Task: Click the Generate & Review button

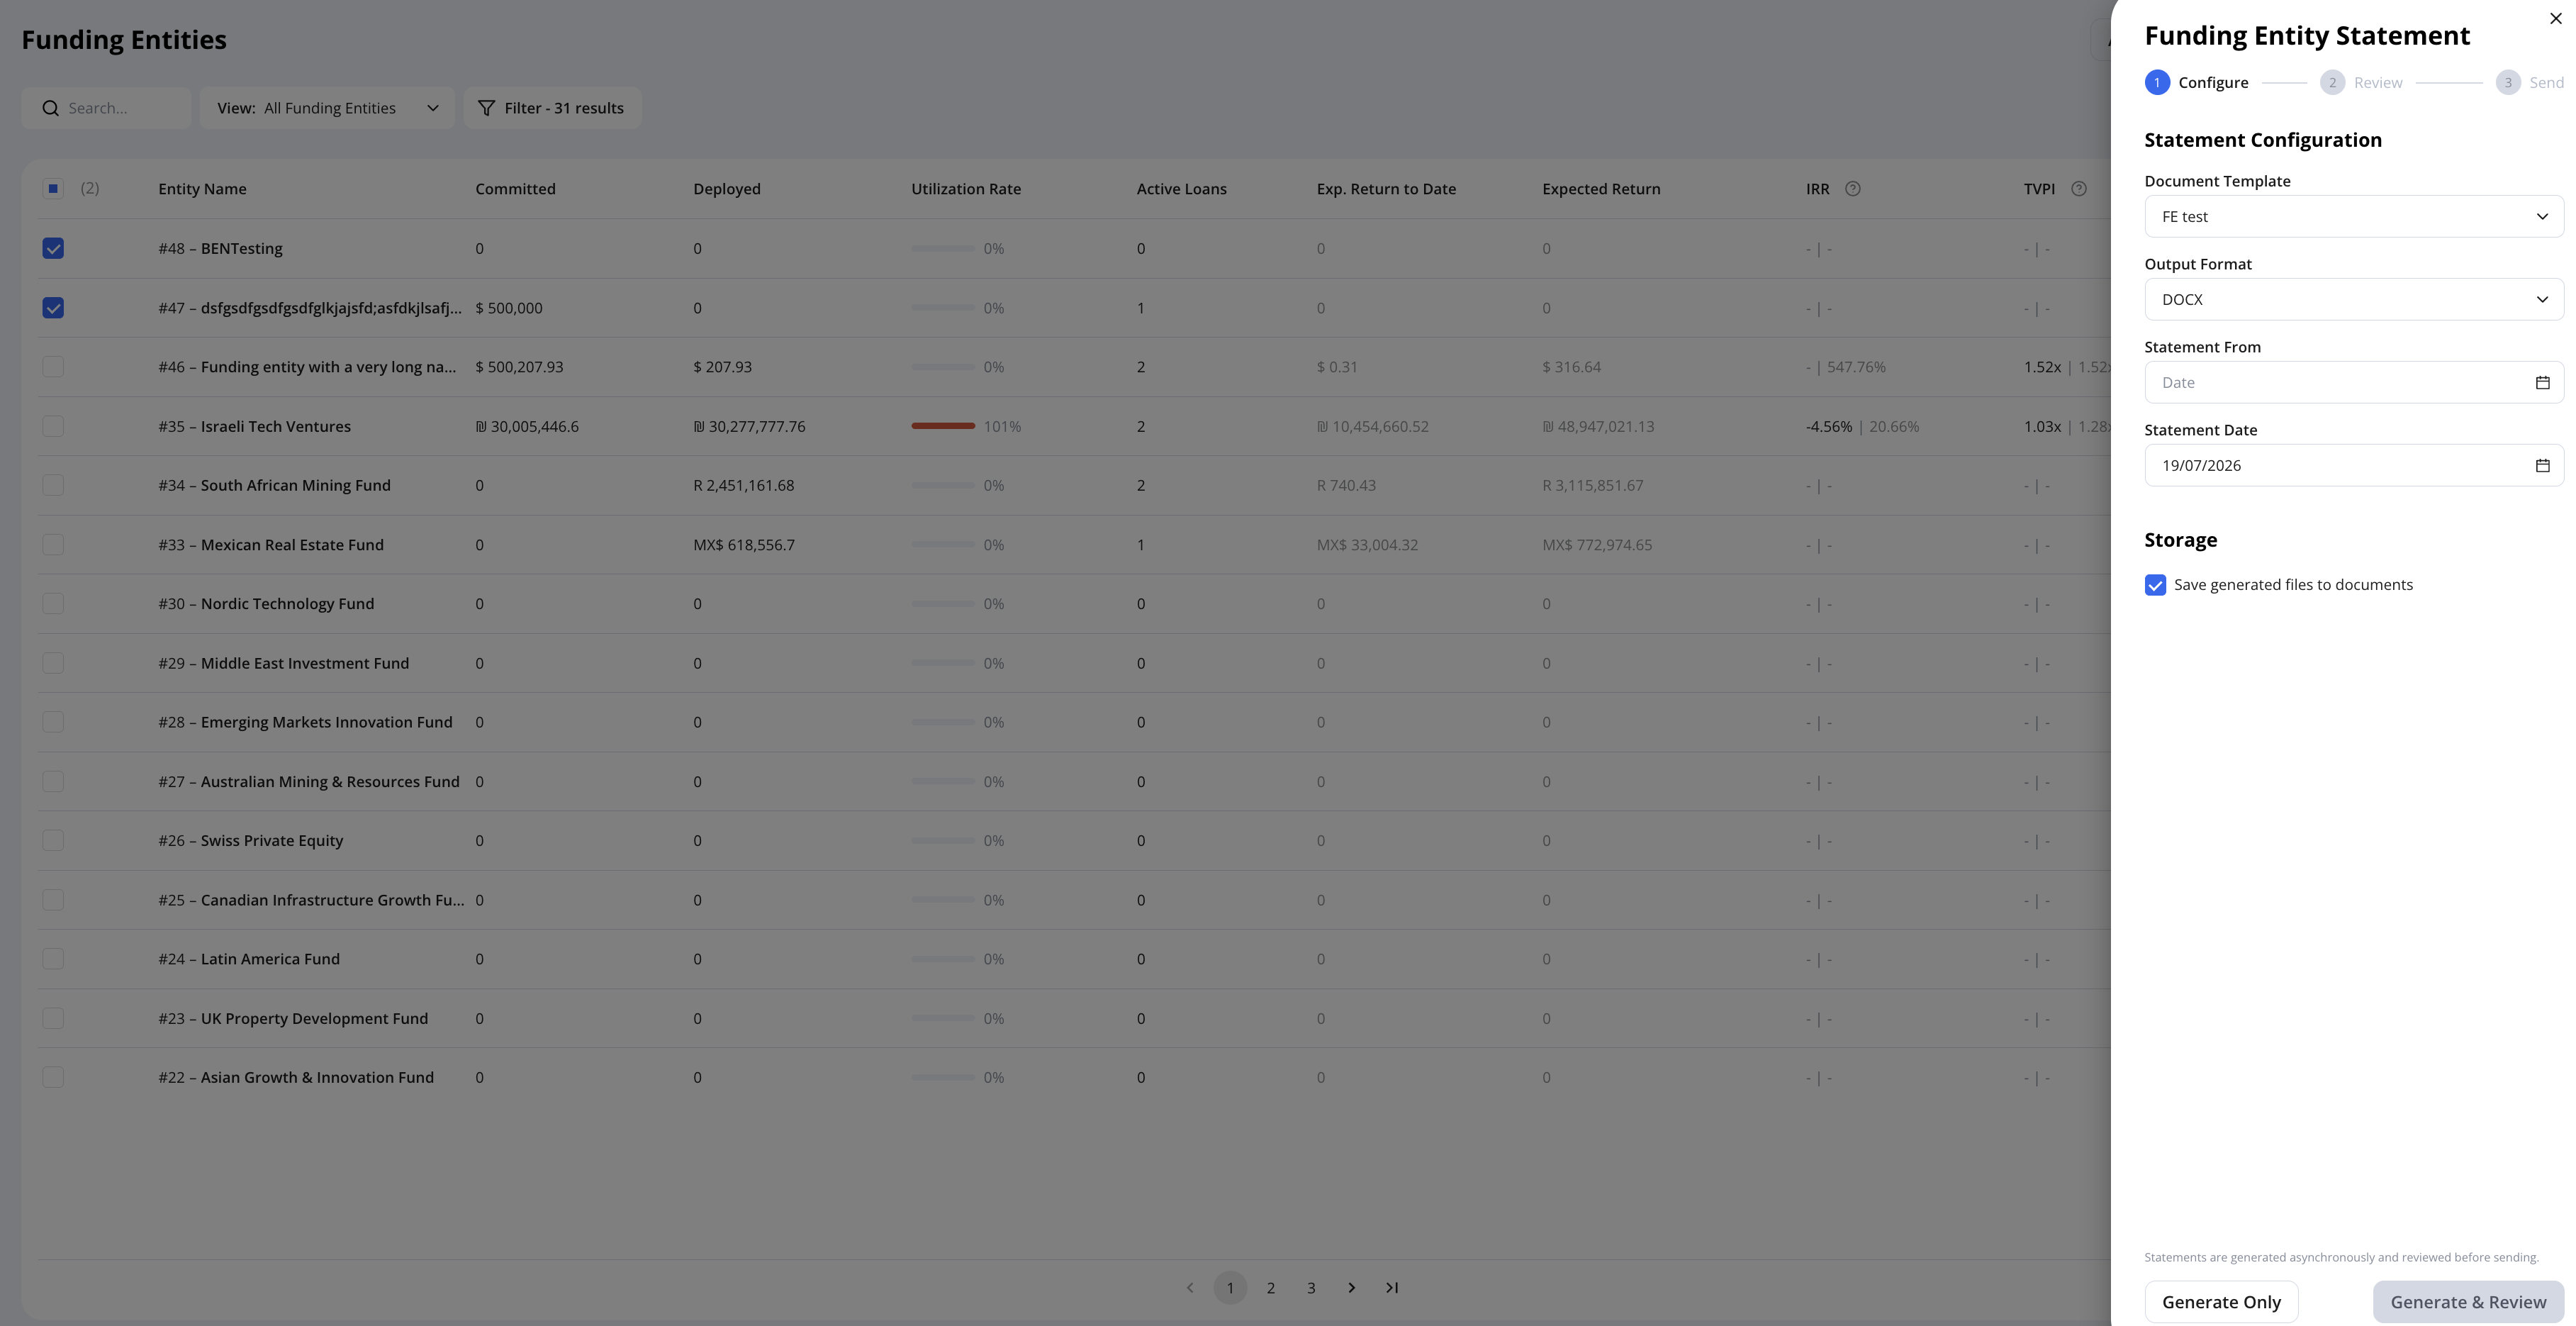Action: pyautogui.click(x=2468, y=1302)
